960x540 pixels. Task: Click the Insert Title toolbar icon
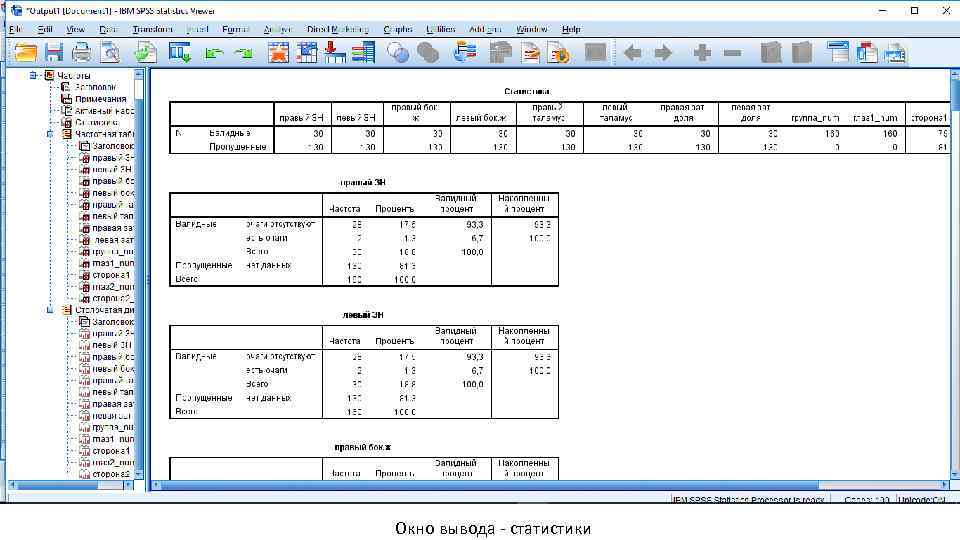point(838,53)
